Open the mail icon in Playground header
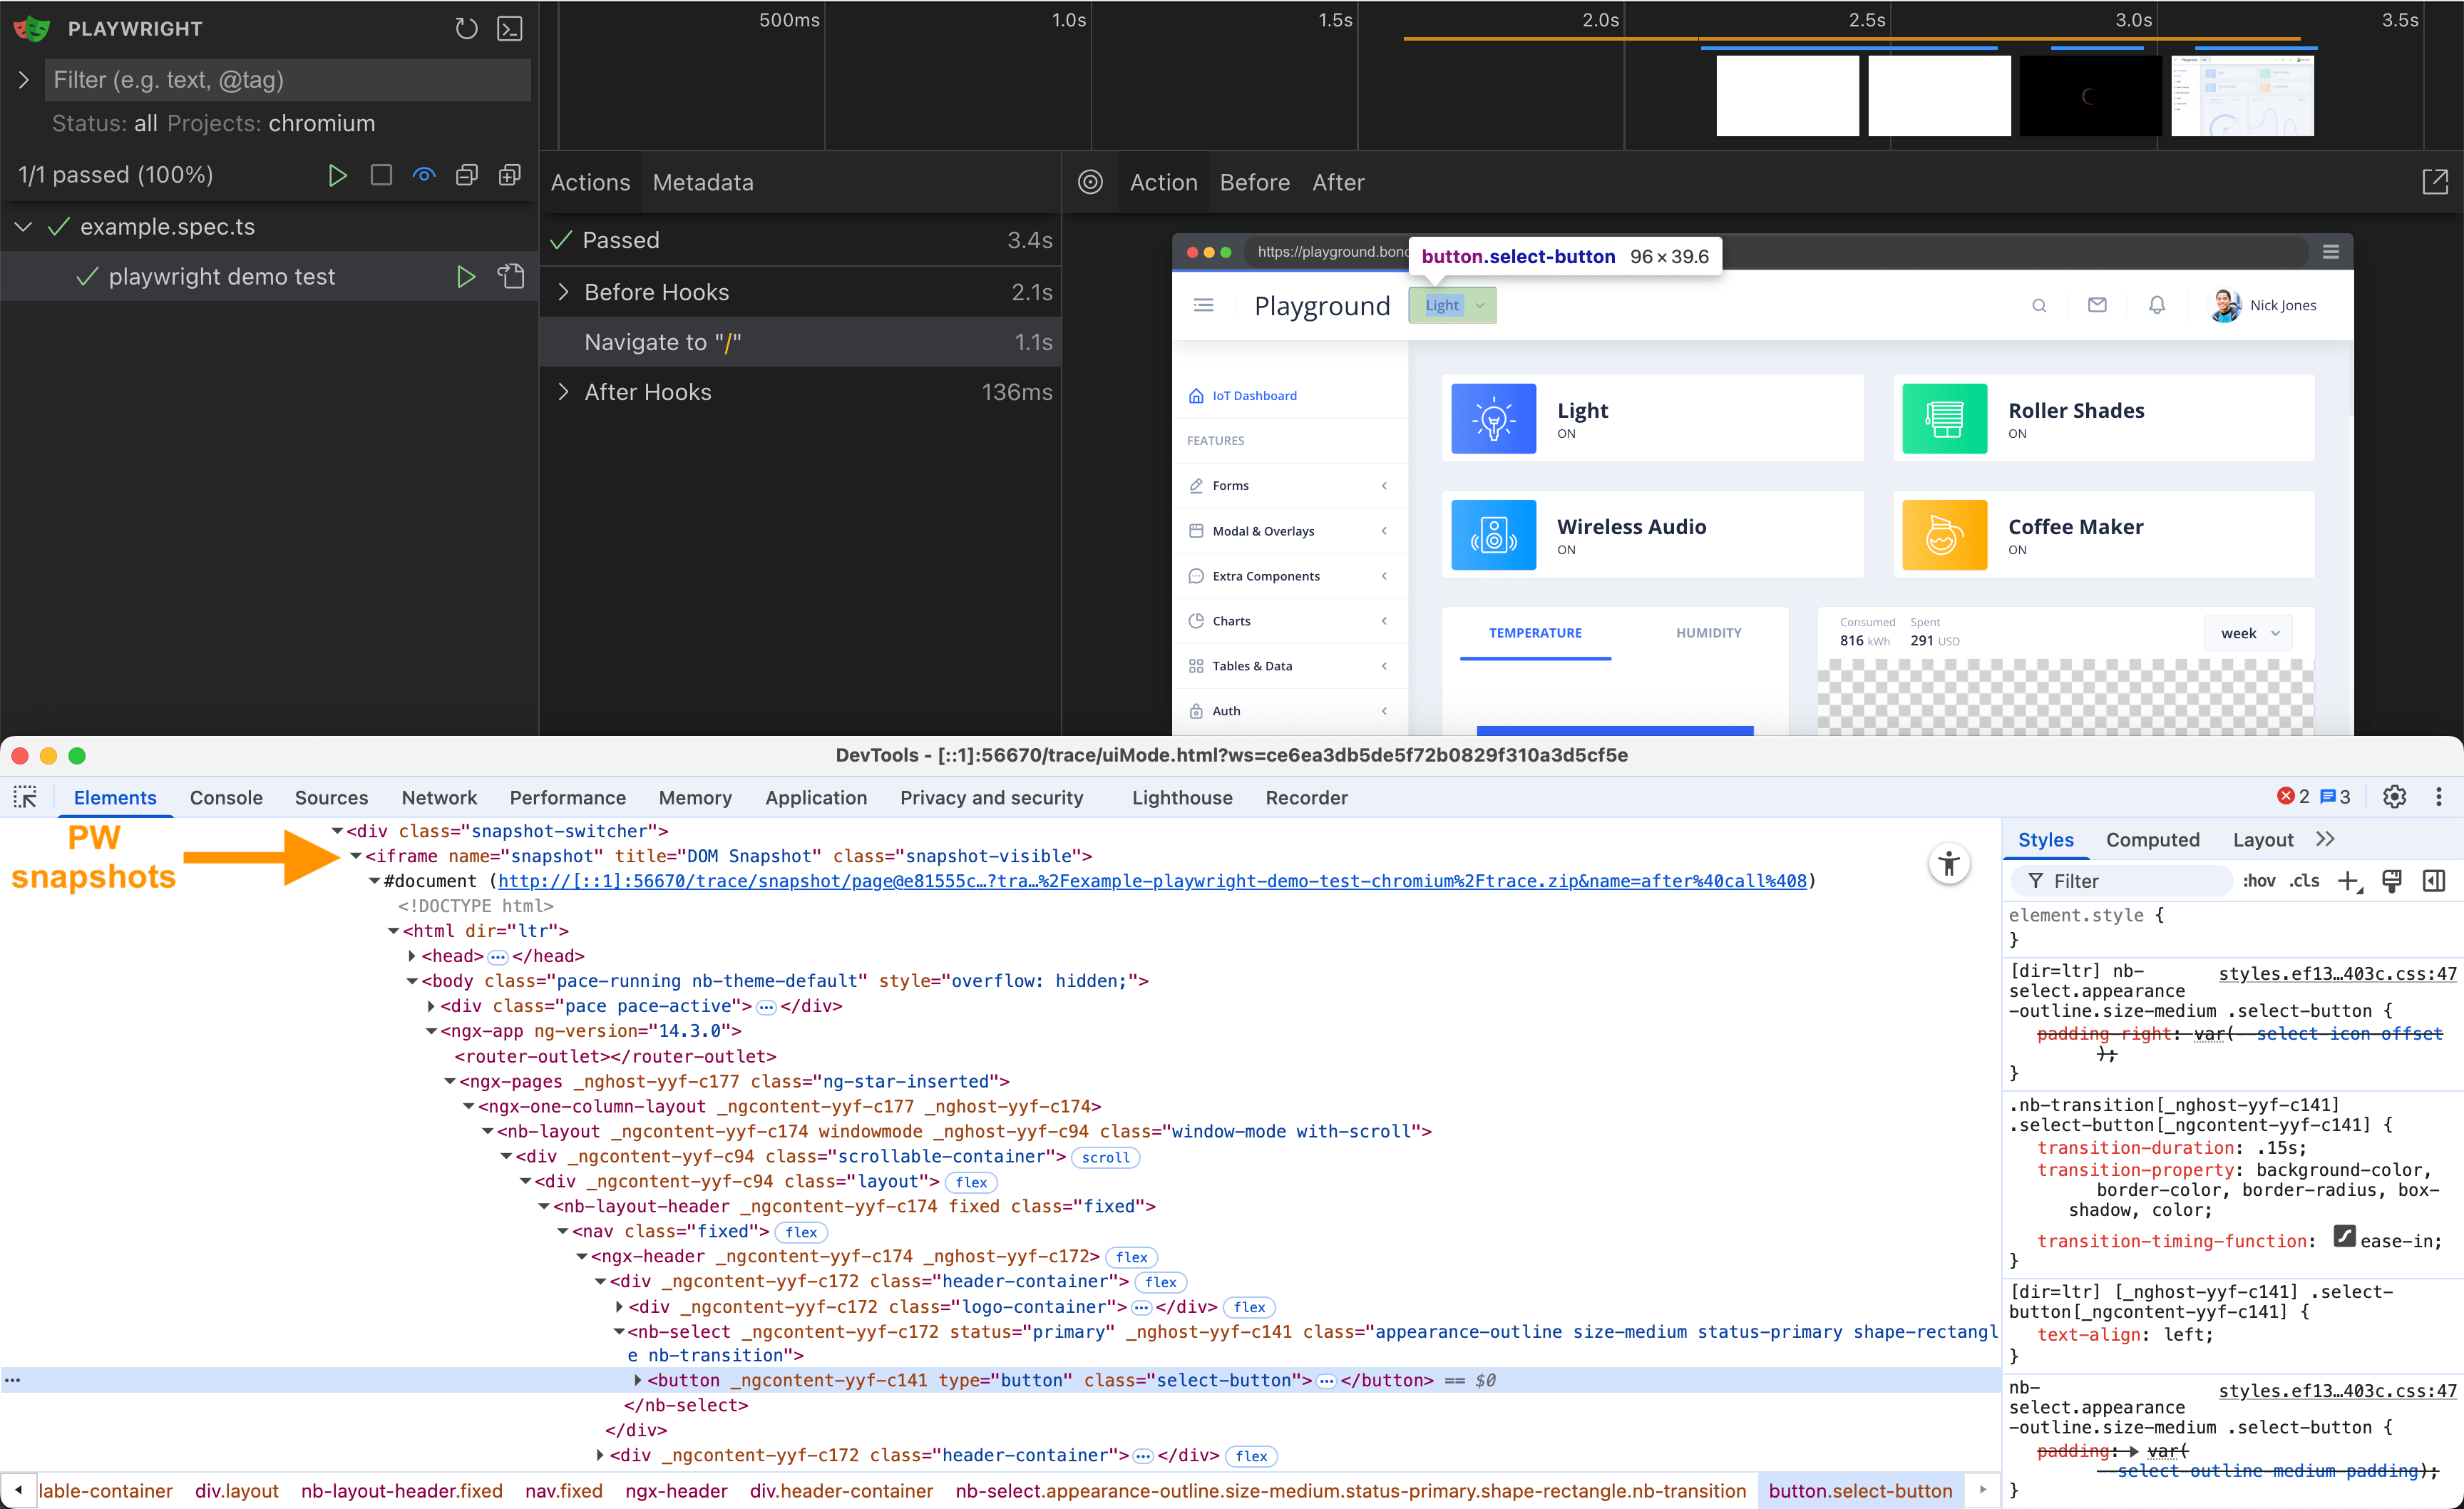The height and width of the screenshot is (1509, 2464). pos(2097,305)
